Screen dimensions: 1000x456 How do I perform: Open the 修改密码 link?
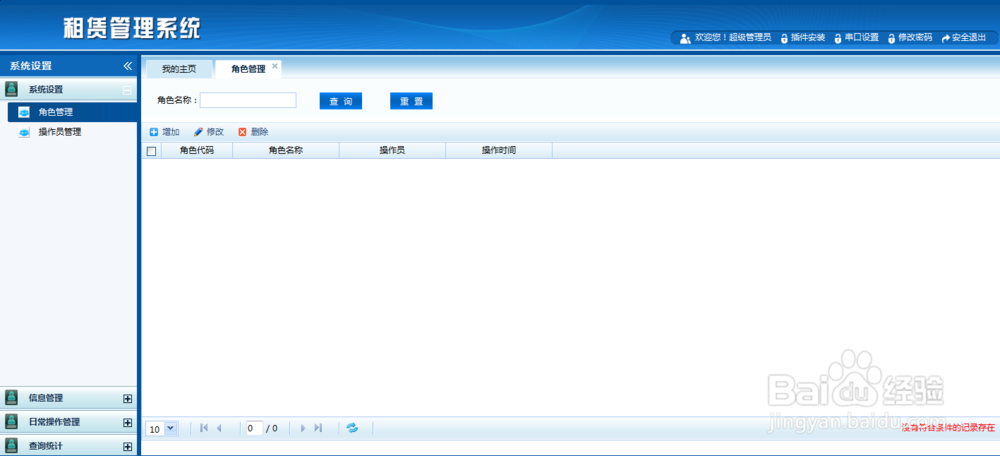[x=915, y=38]
